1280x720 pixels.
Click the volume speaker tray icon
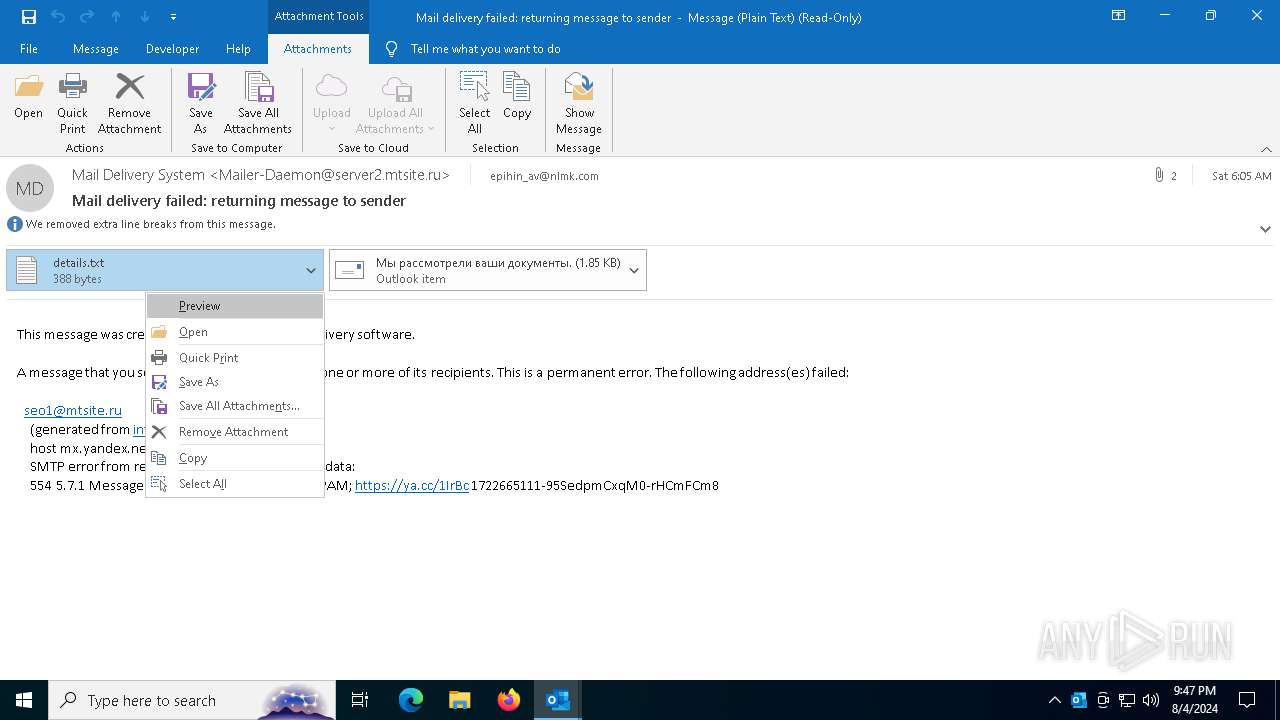point(1151,700)
